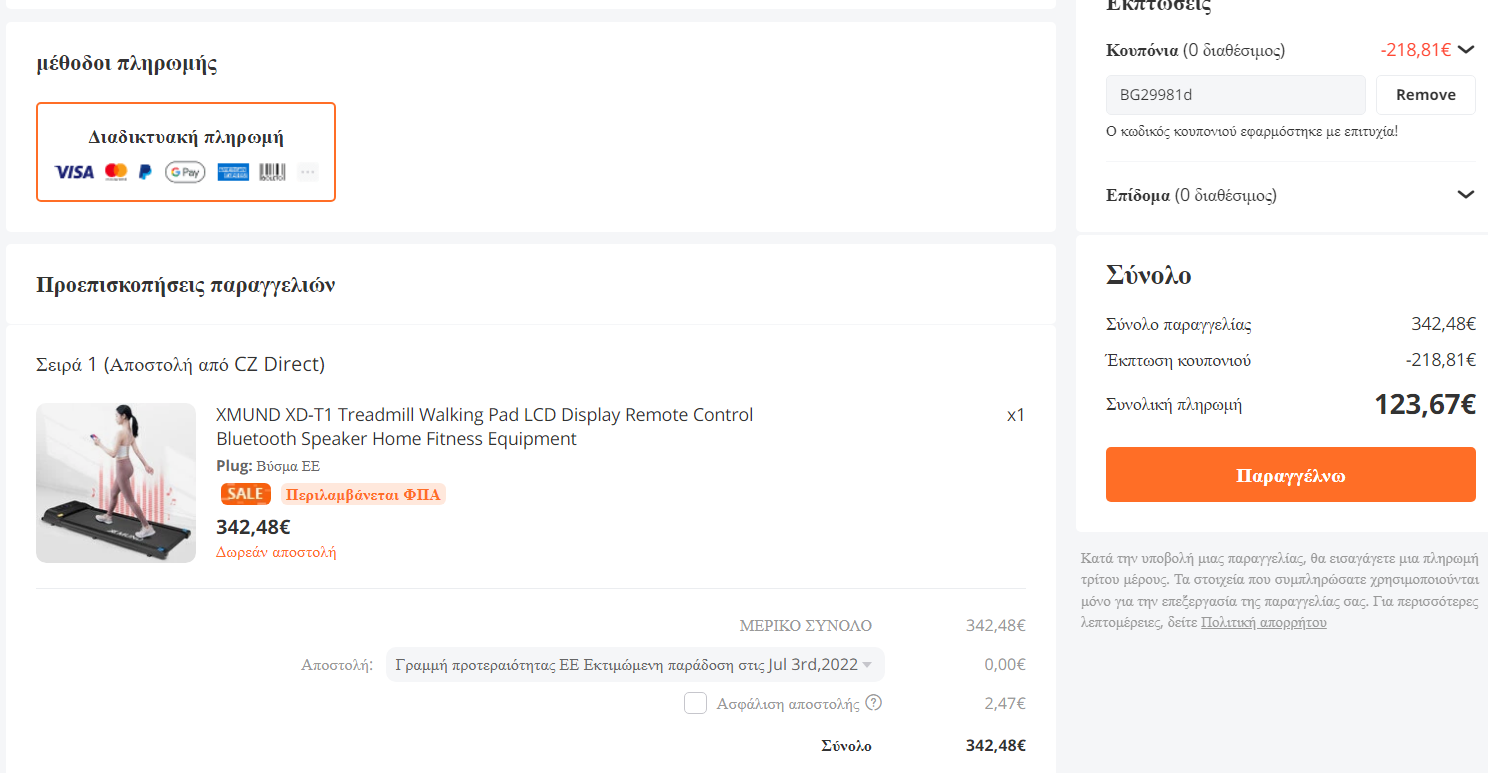The image size is (1488, 773).
Task: Show more payment options ellipsis icon
Action: 308,172
